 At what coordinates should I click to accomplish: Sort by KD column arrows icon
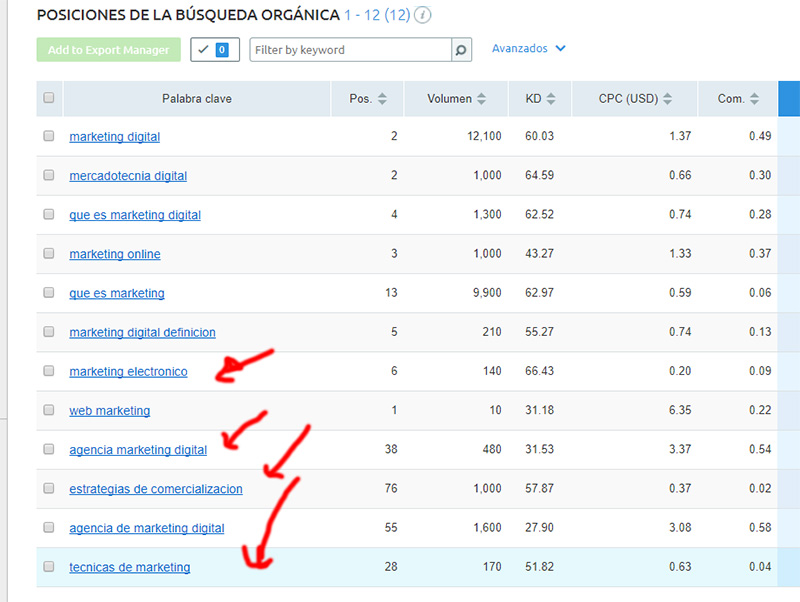552,99
